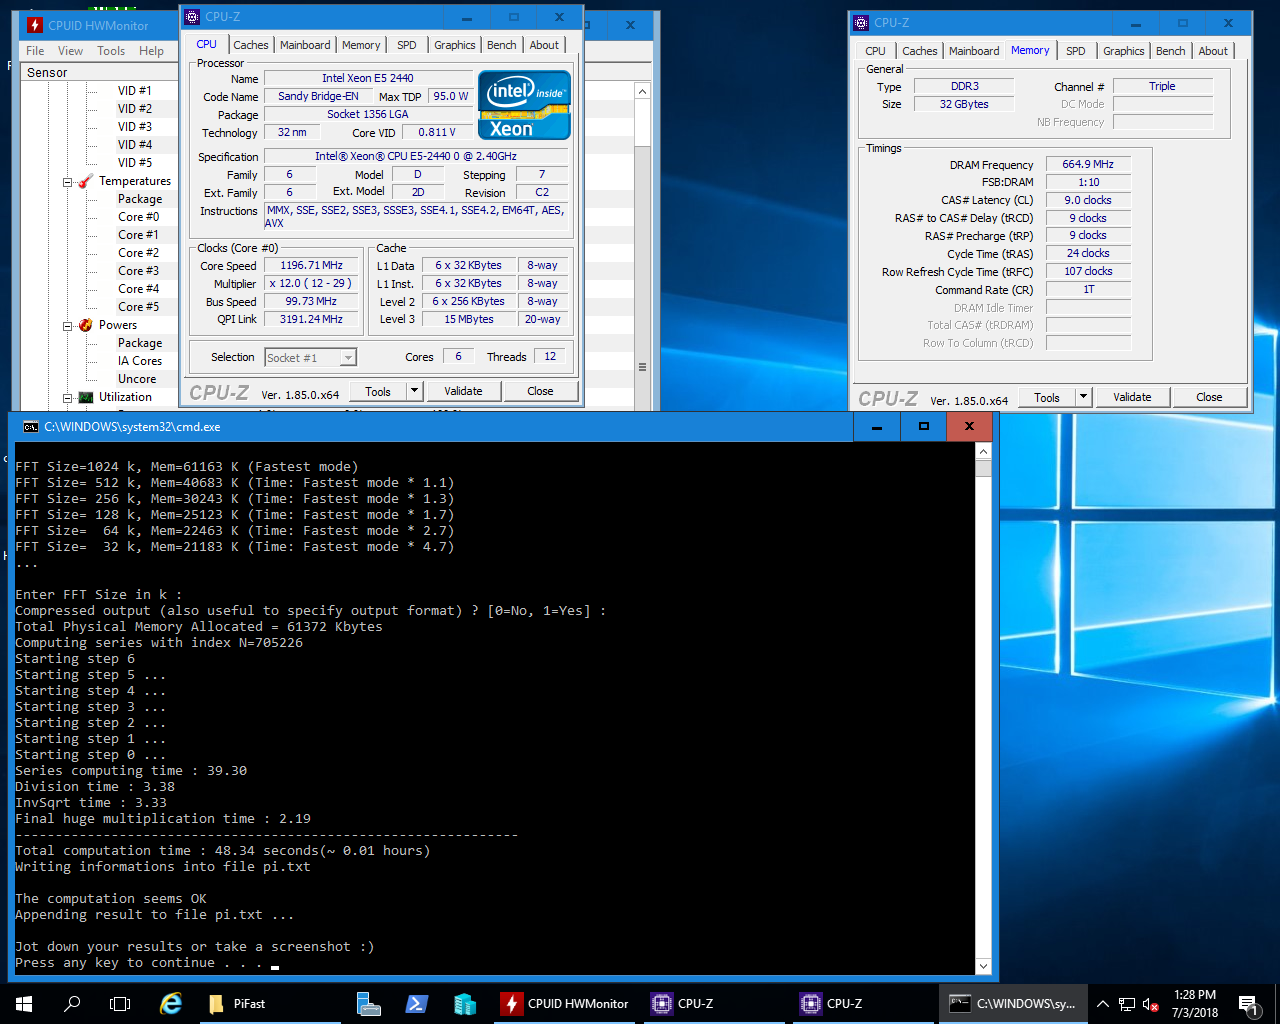Click cmd window scrollbar up arrow

click(x=983, y=451)
